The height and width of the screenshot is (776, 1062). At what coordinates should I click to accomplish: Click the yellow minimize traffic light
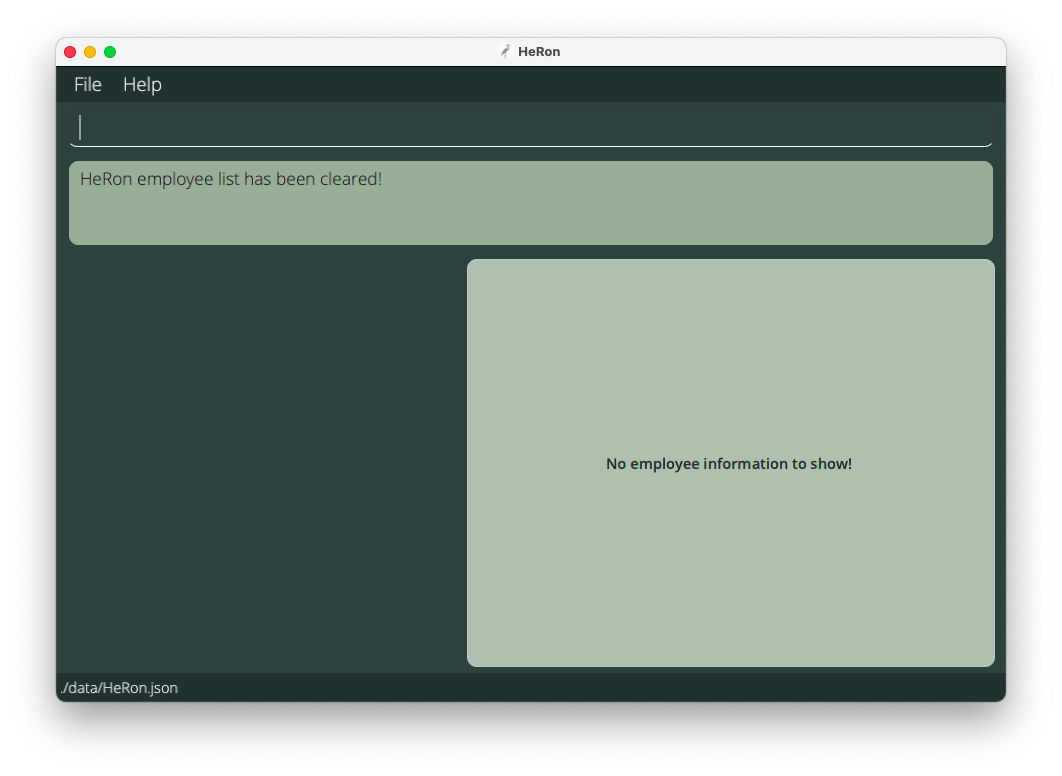(89, 51)
